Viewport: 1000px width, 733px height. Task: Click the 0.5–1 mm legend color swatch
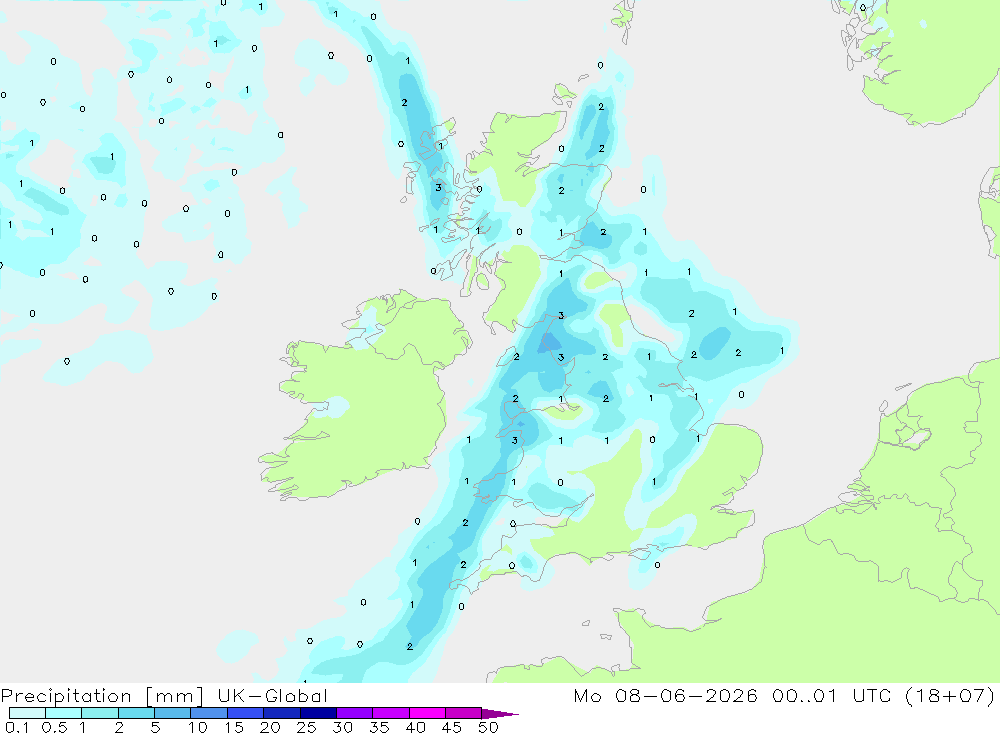(64, 713)
